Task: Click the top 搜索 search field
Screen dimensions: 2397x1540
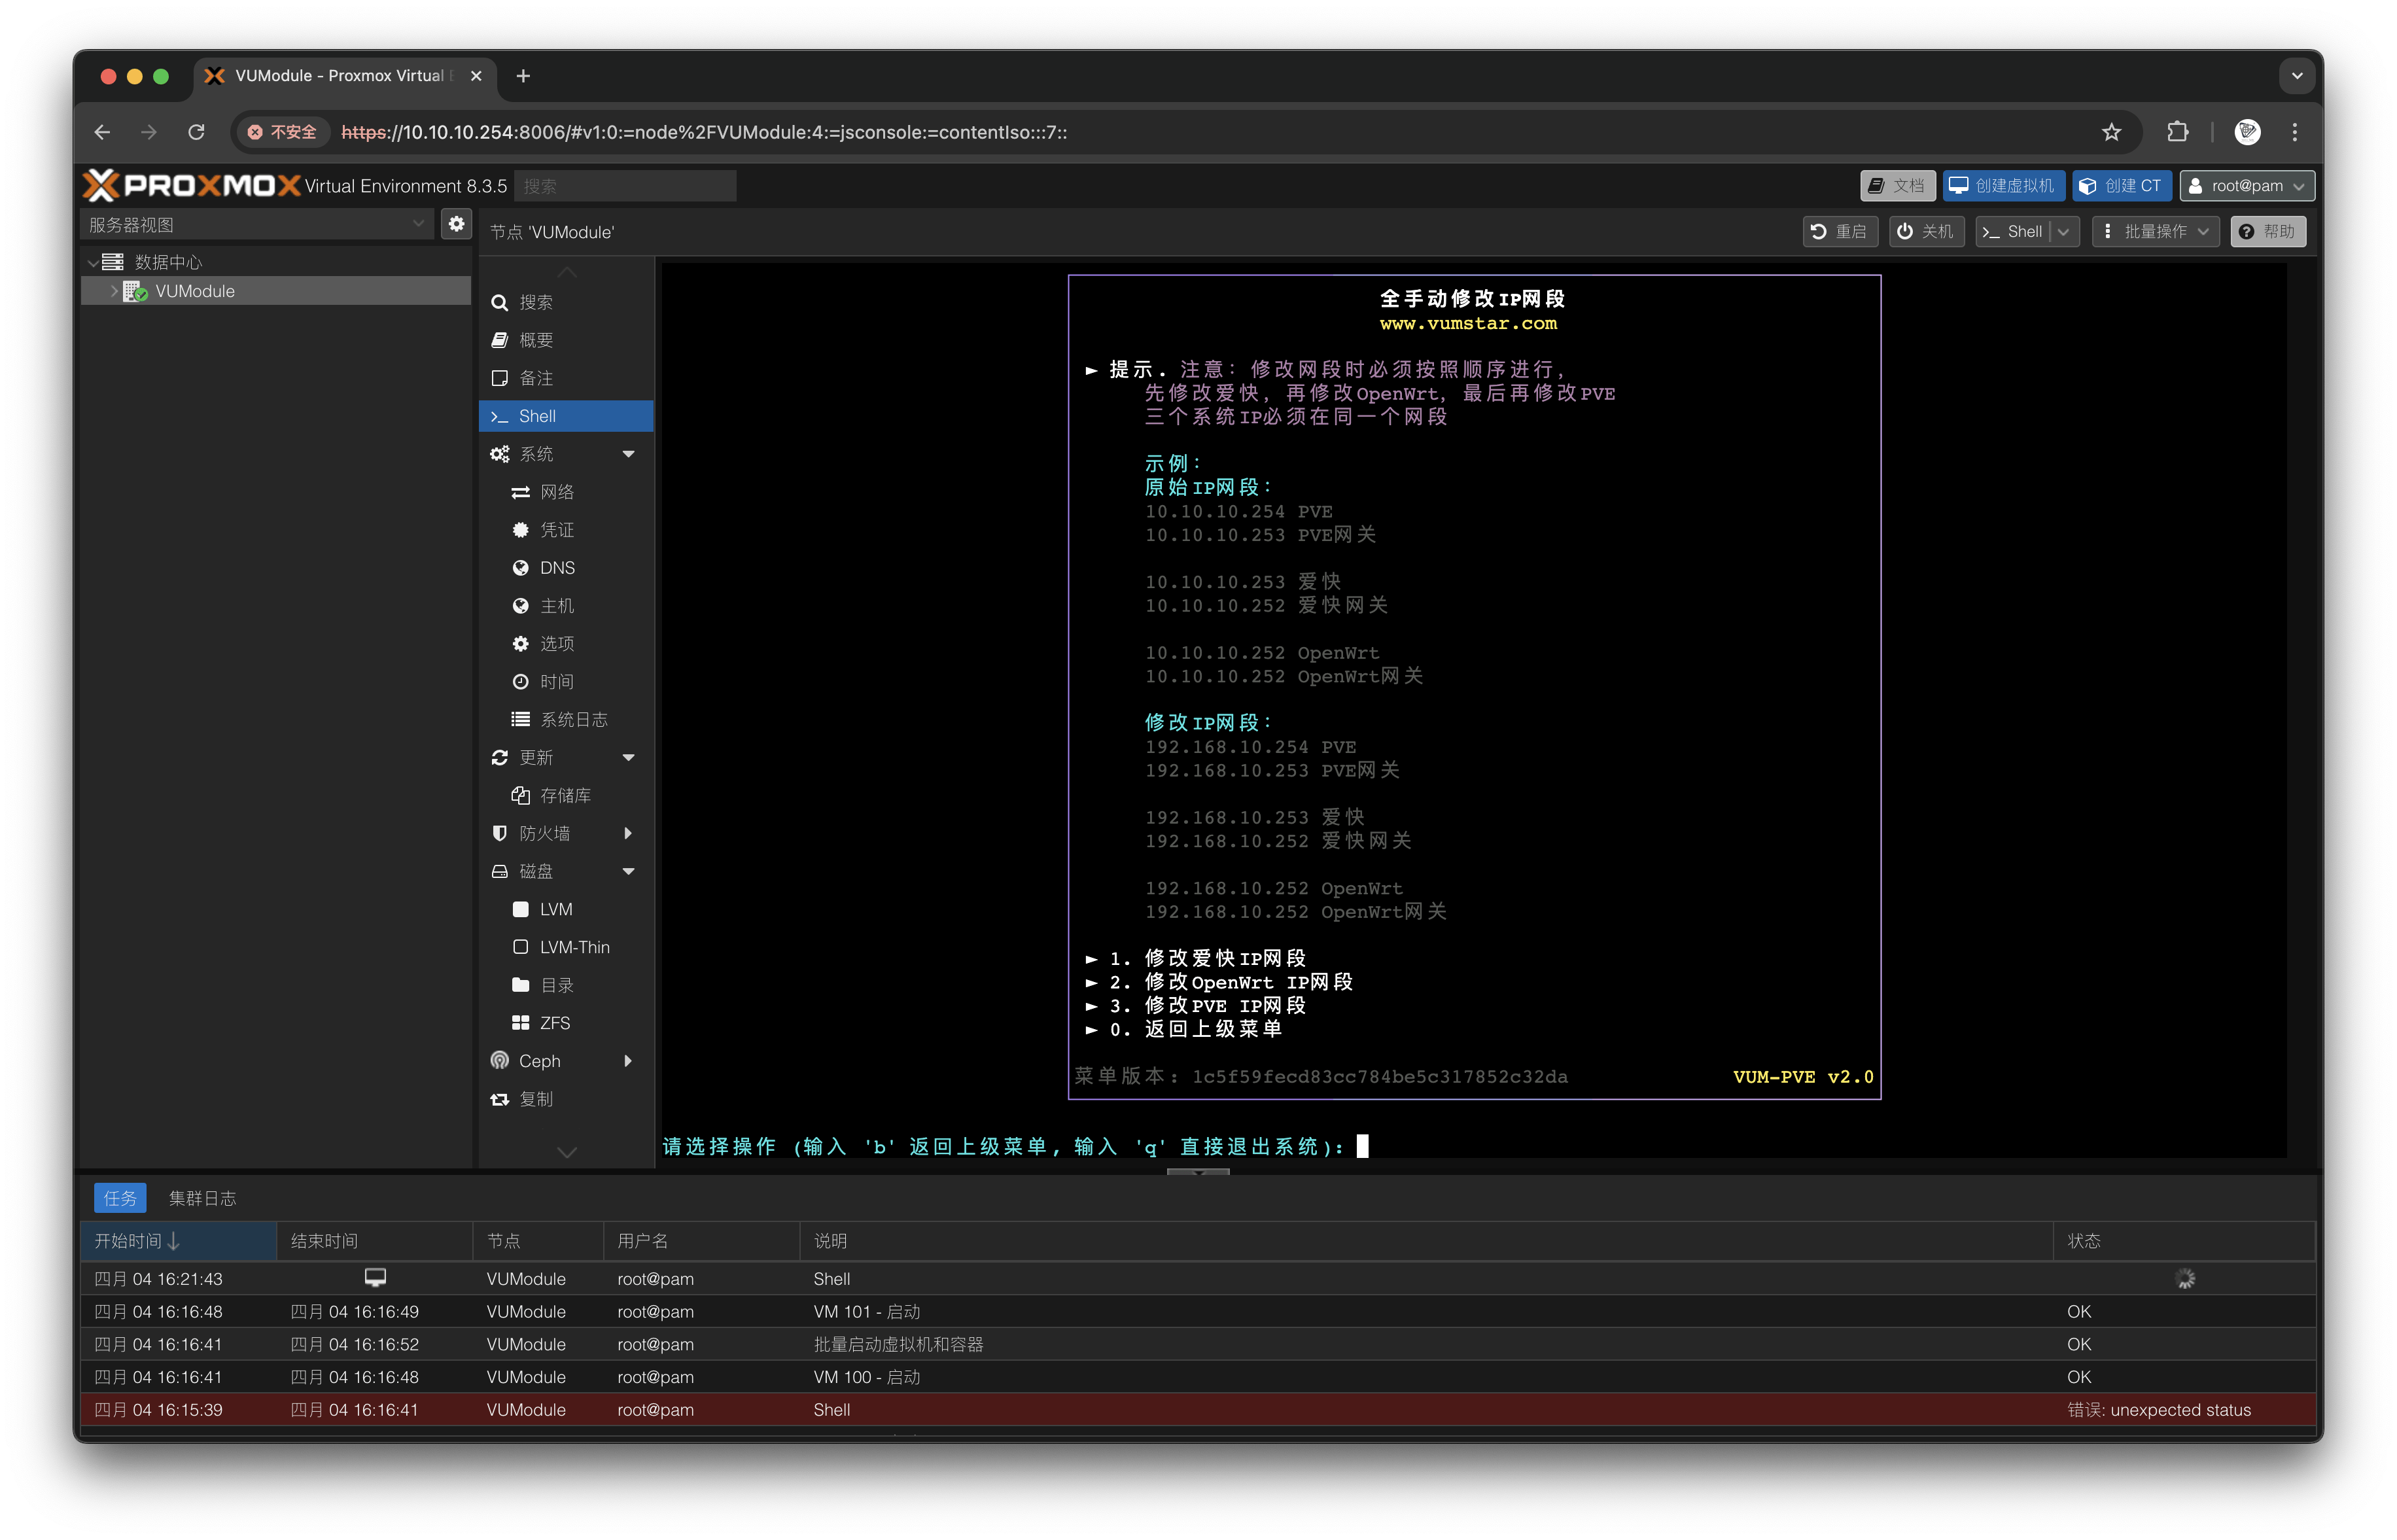Action: pyautogui.click(x=625, y=186)
